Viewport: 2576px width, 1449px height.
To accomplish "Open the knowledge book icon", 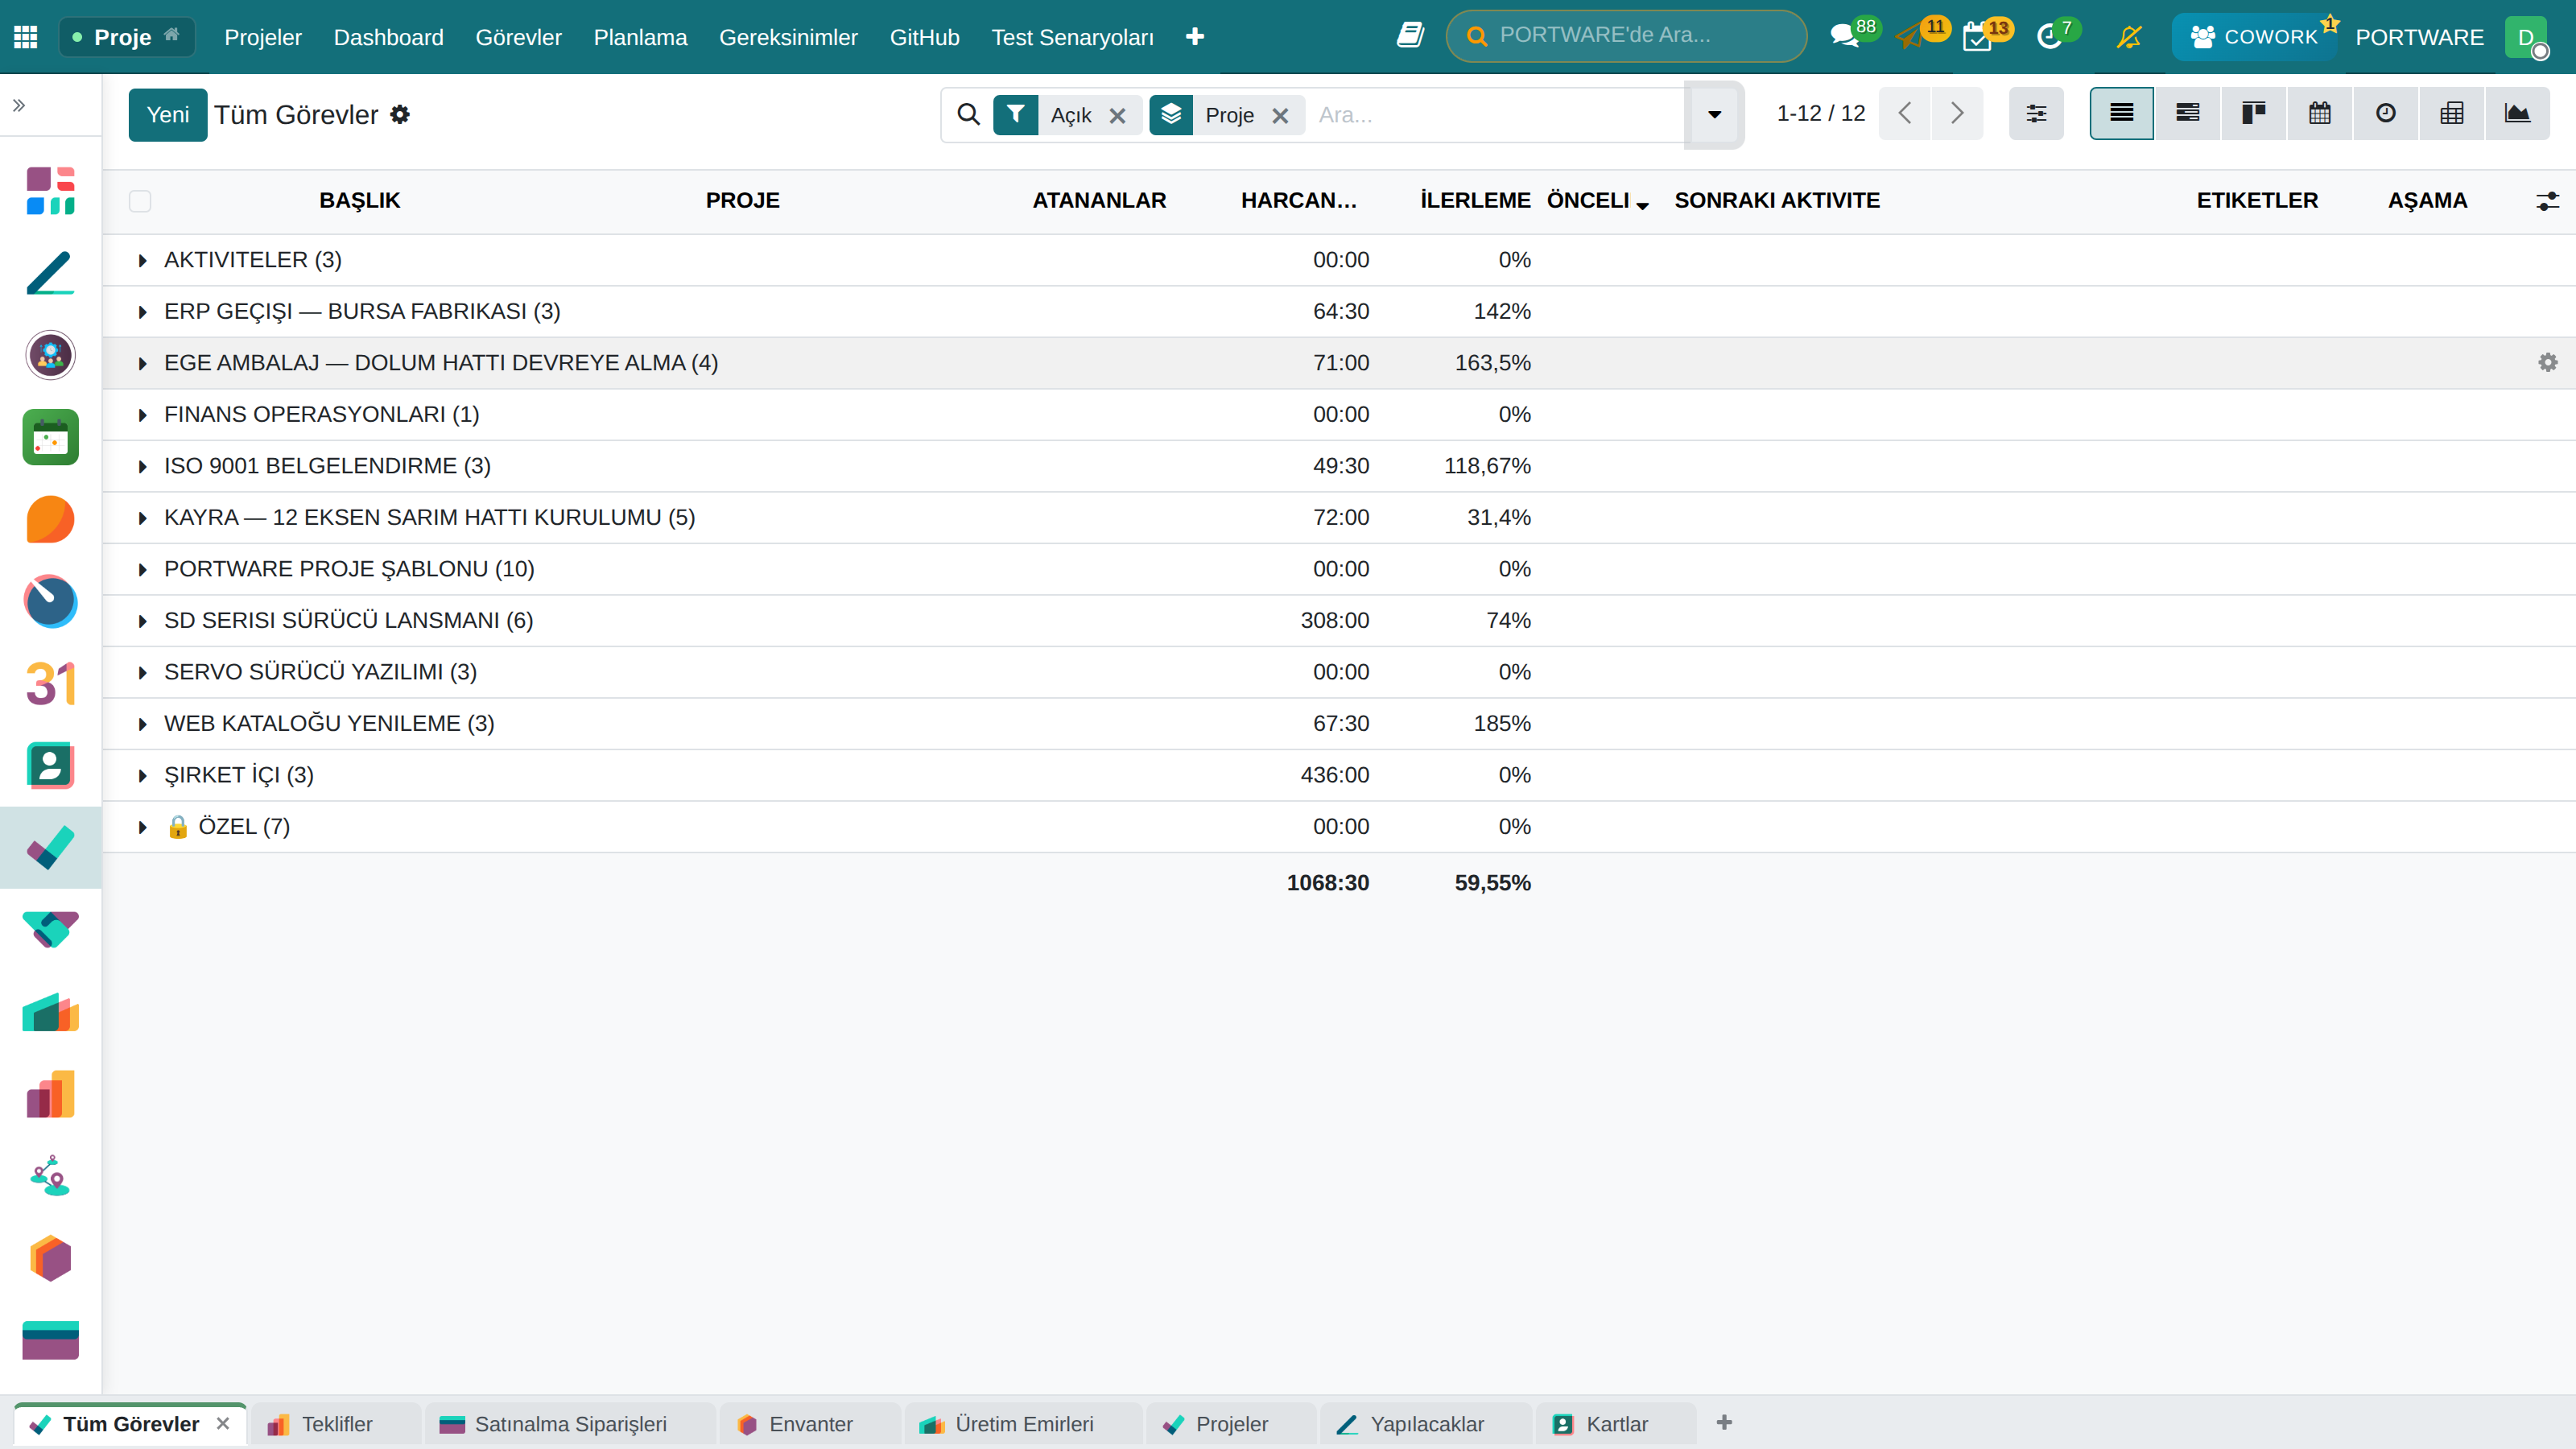I will click(1410, 36).
